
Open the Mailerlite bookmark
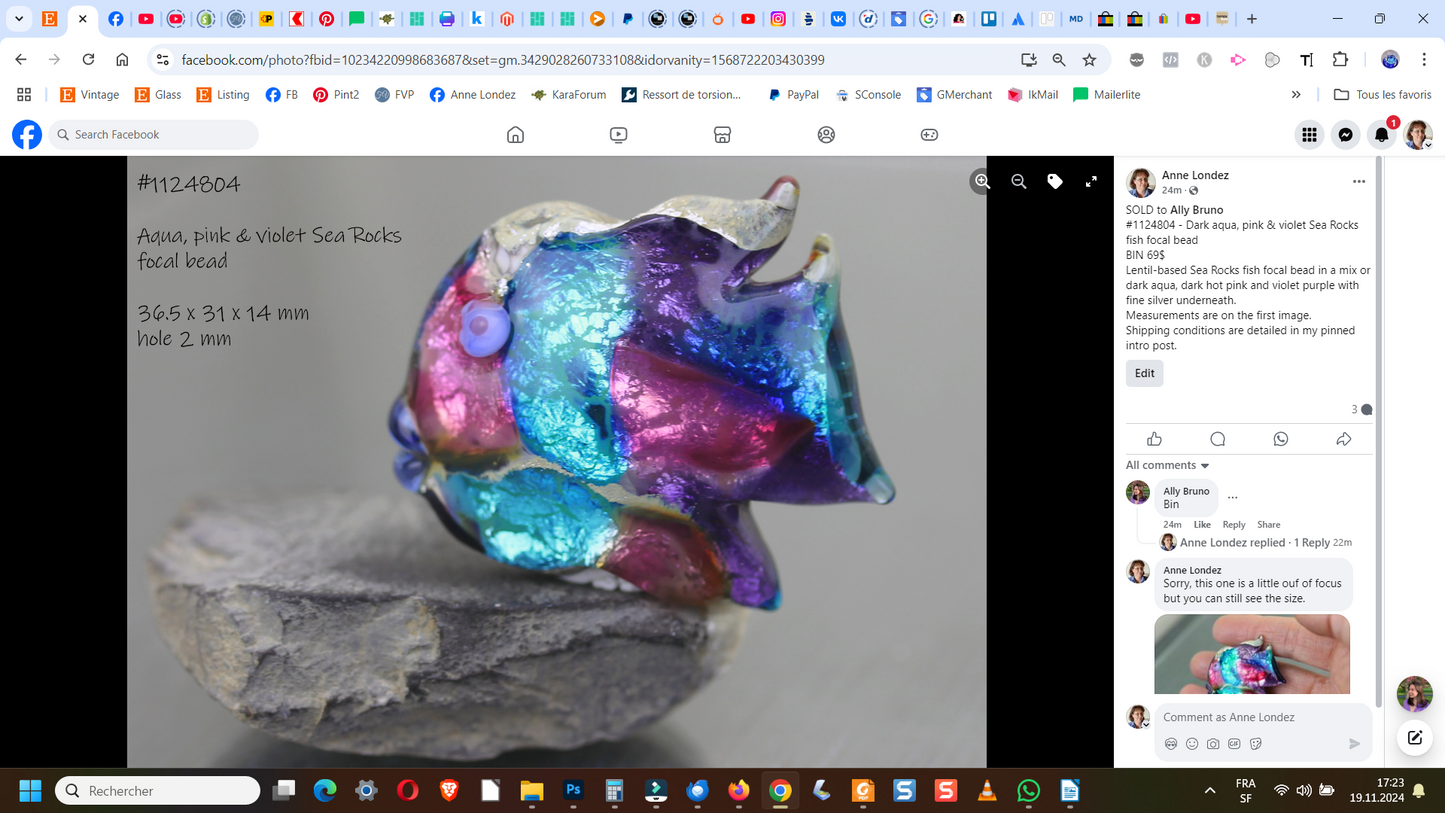[x=1107, y=95]
